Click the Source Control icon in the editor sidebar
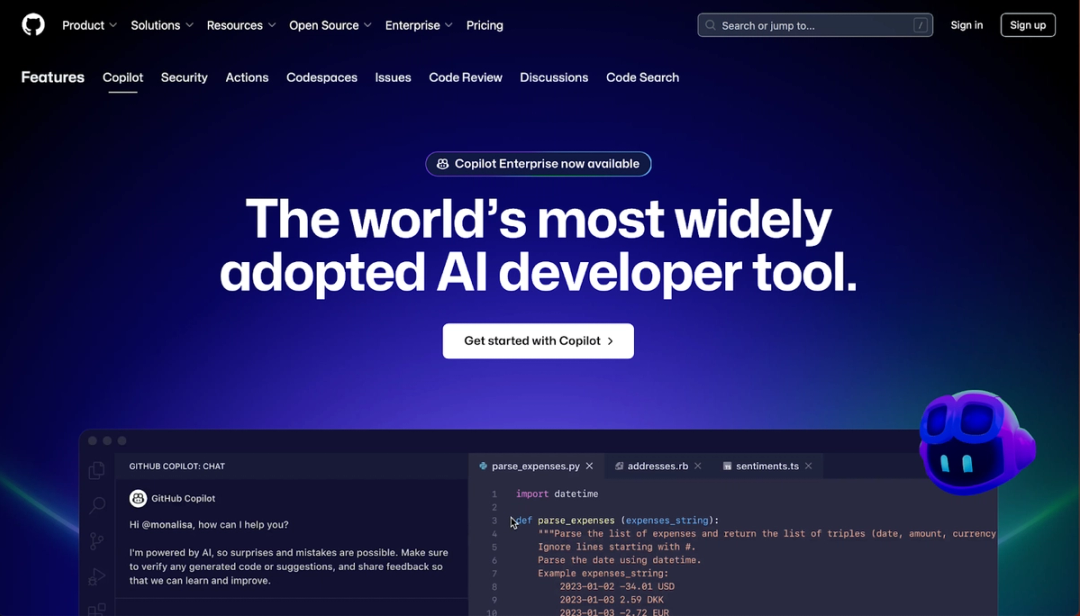The height and width of the screenshot is (616, 1080). [97, 541]
